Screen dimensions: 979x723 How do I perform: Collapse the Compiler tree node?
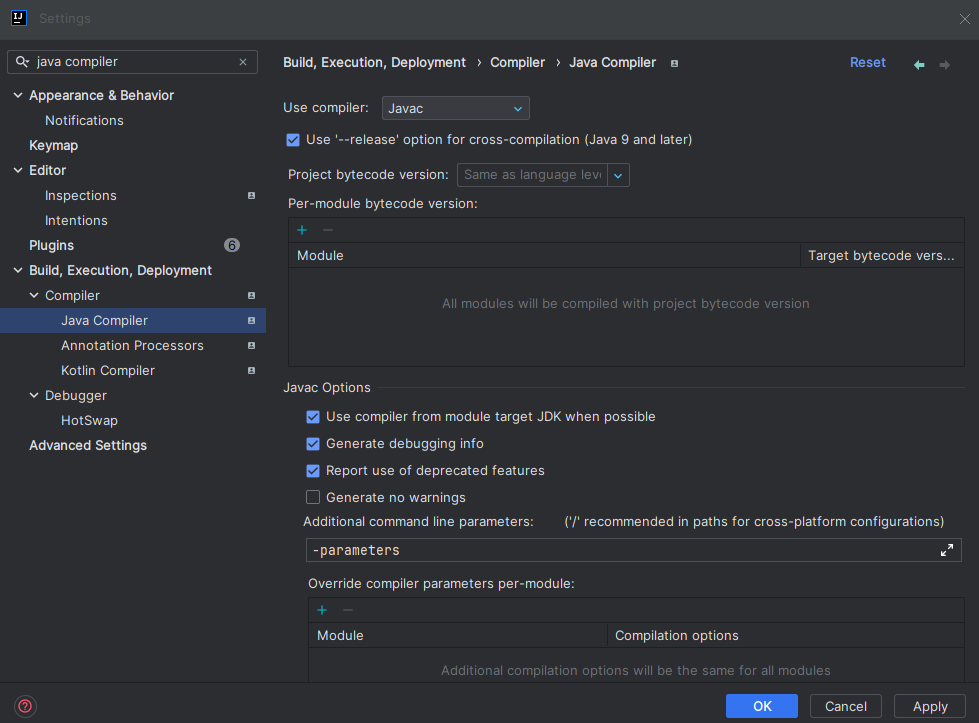pos(34,295)
